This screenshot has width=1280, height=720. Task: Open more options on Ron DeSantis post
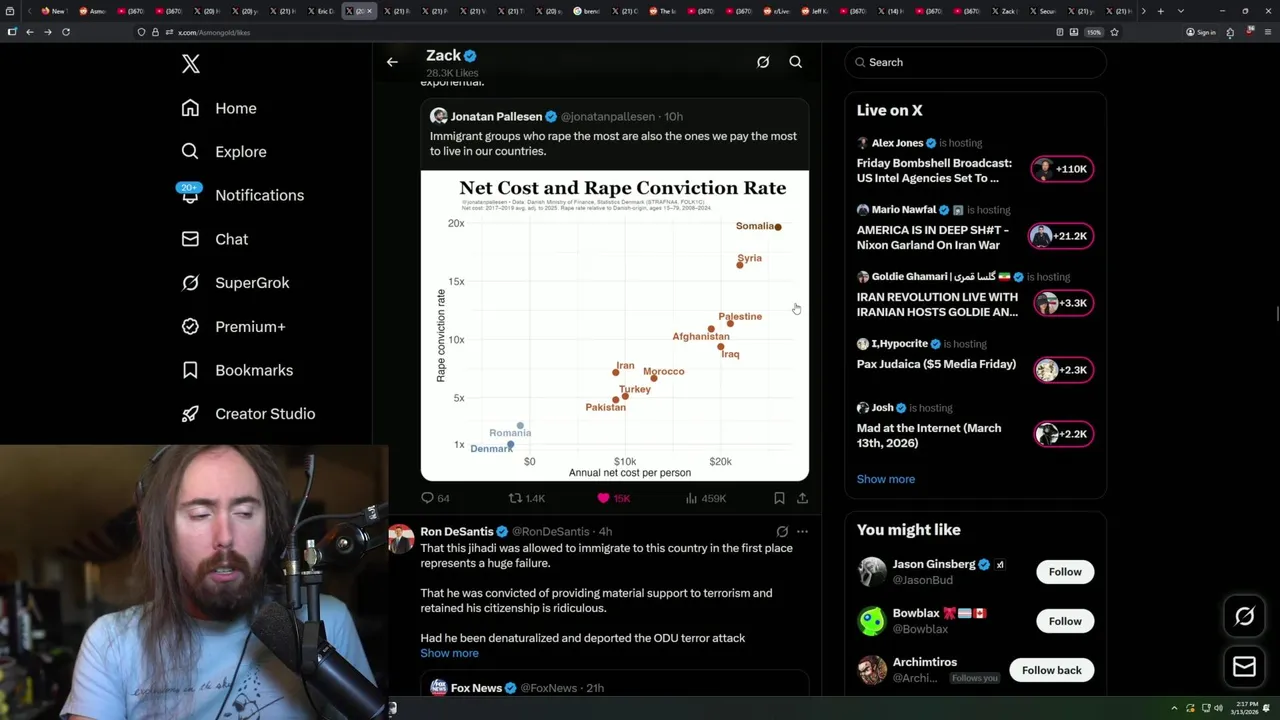(802, 532)
